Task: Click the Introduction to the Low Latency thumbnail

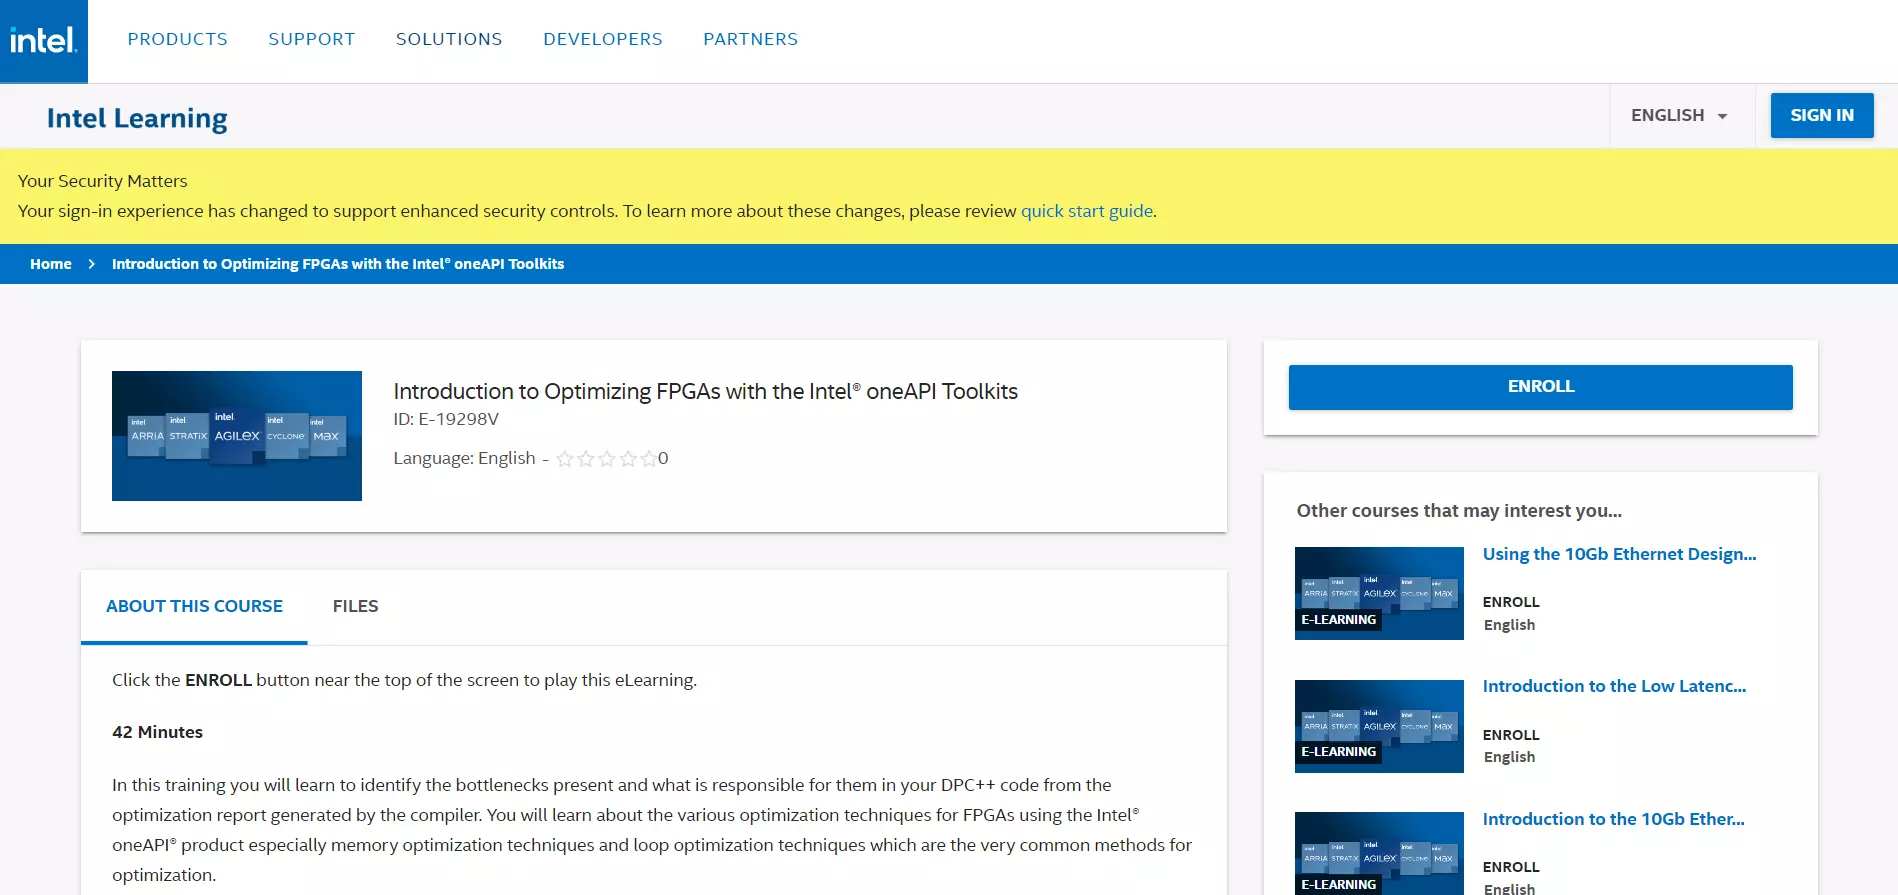Action: pos(1379,726)
